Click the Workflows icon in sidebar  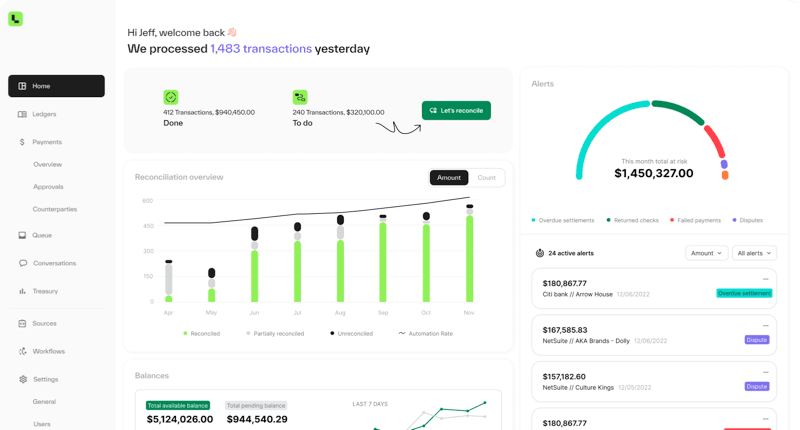[x=22, y=351]
